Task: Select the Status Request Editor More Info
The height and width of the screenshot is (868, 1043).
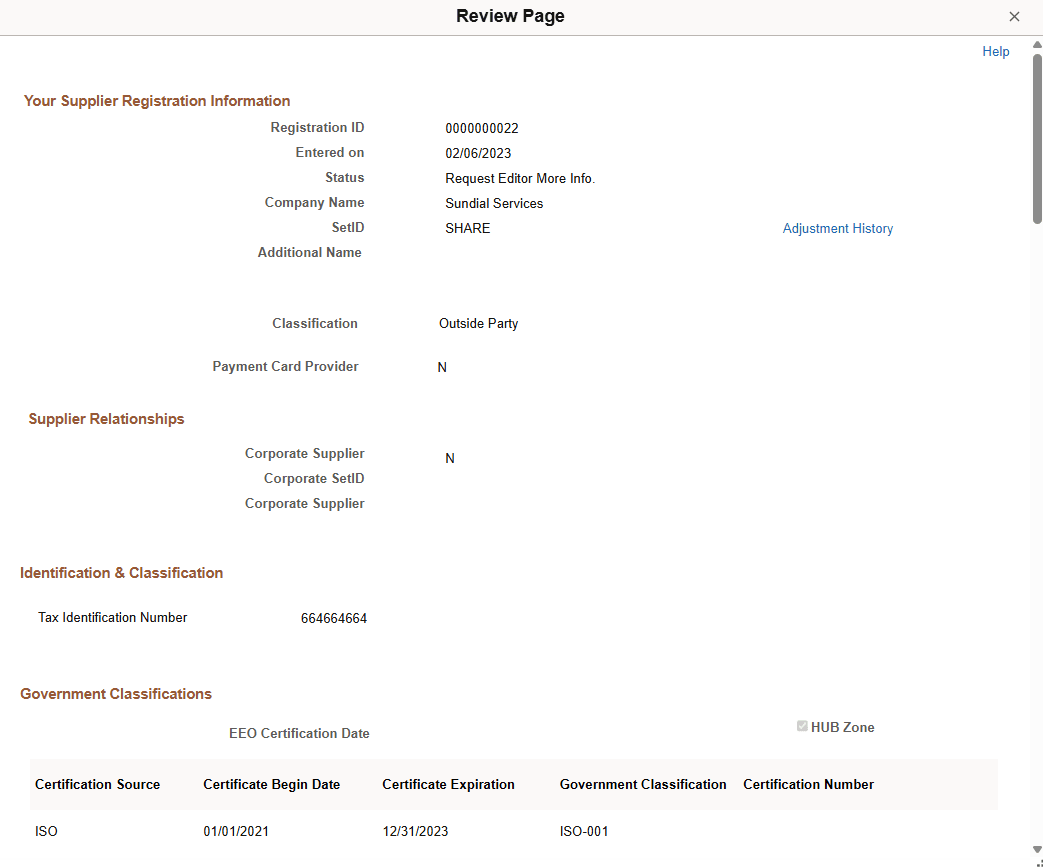Action: point(520,178)
